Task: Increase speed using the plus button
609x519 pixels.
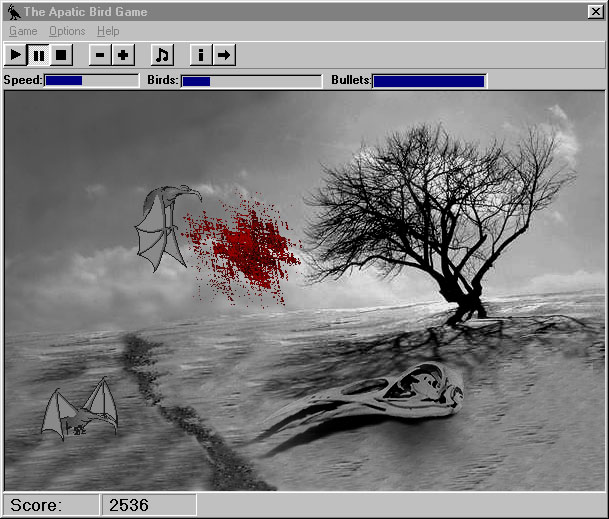Action: 123,55
